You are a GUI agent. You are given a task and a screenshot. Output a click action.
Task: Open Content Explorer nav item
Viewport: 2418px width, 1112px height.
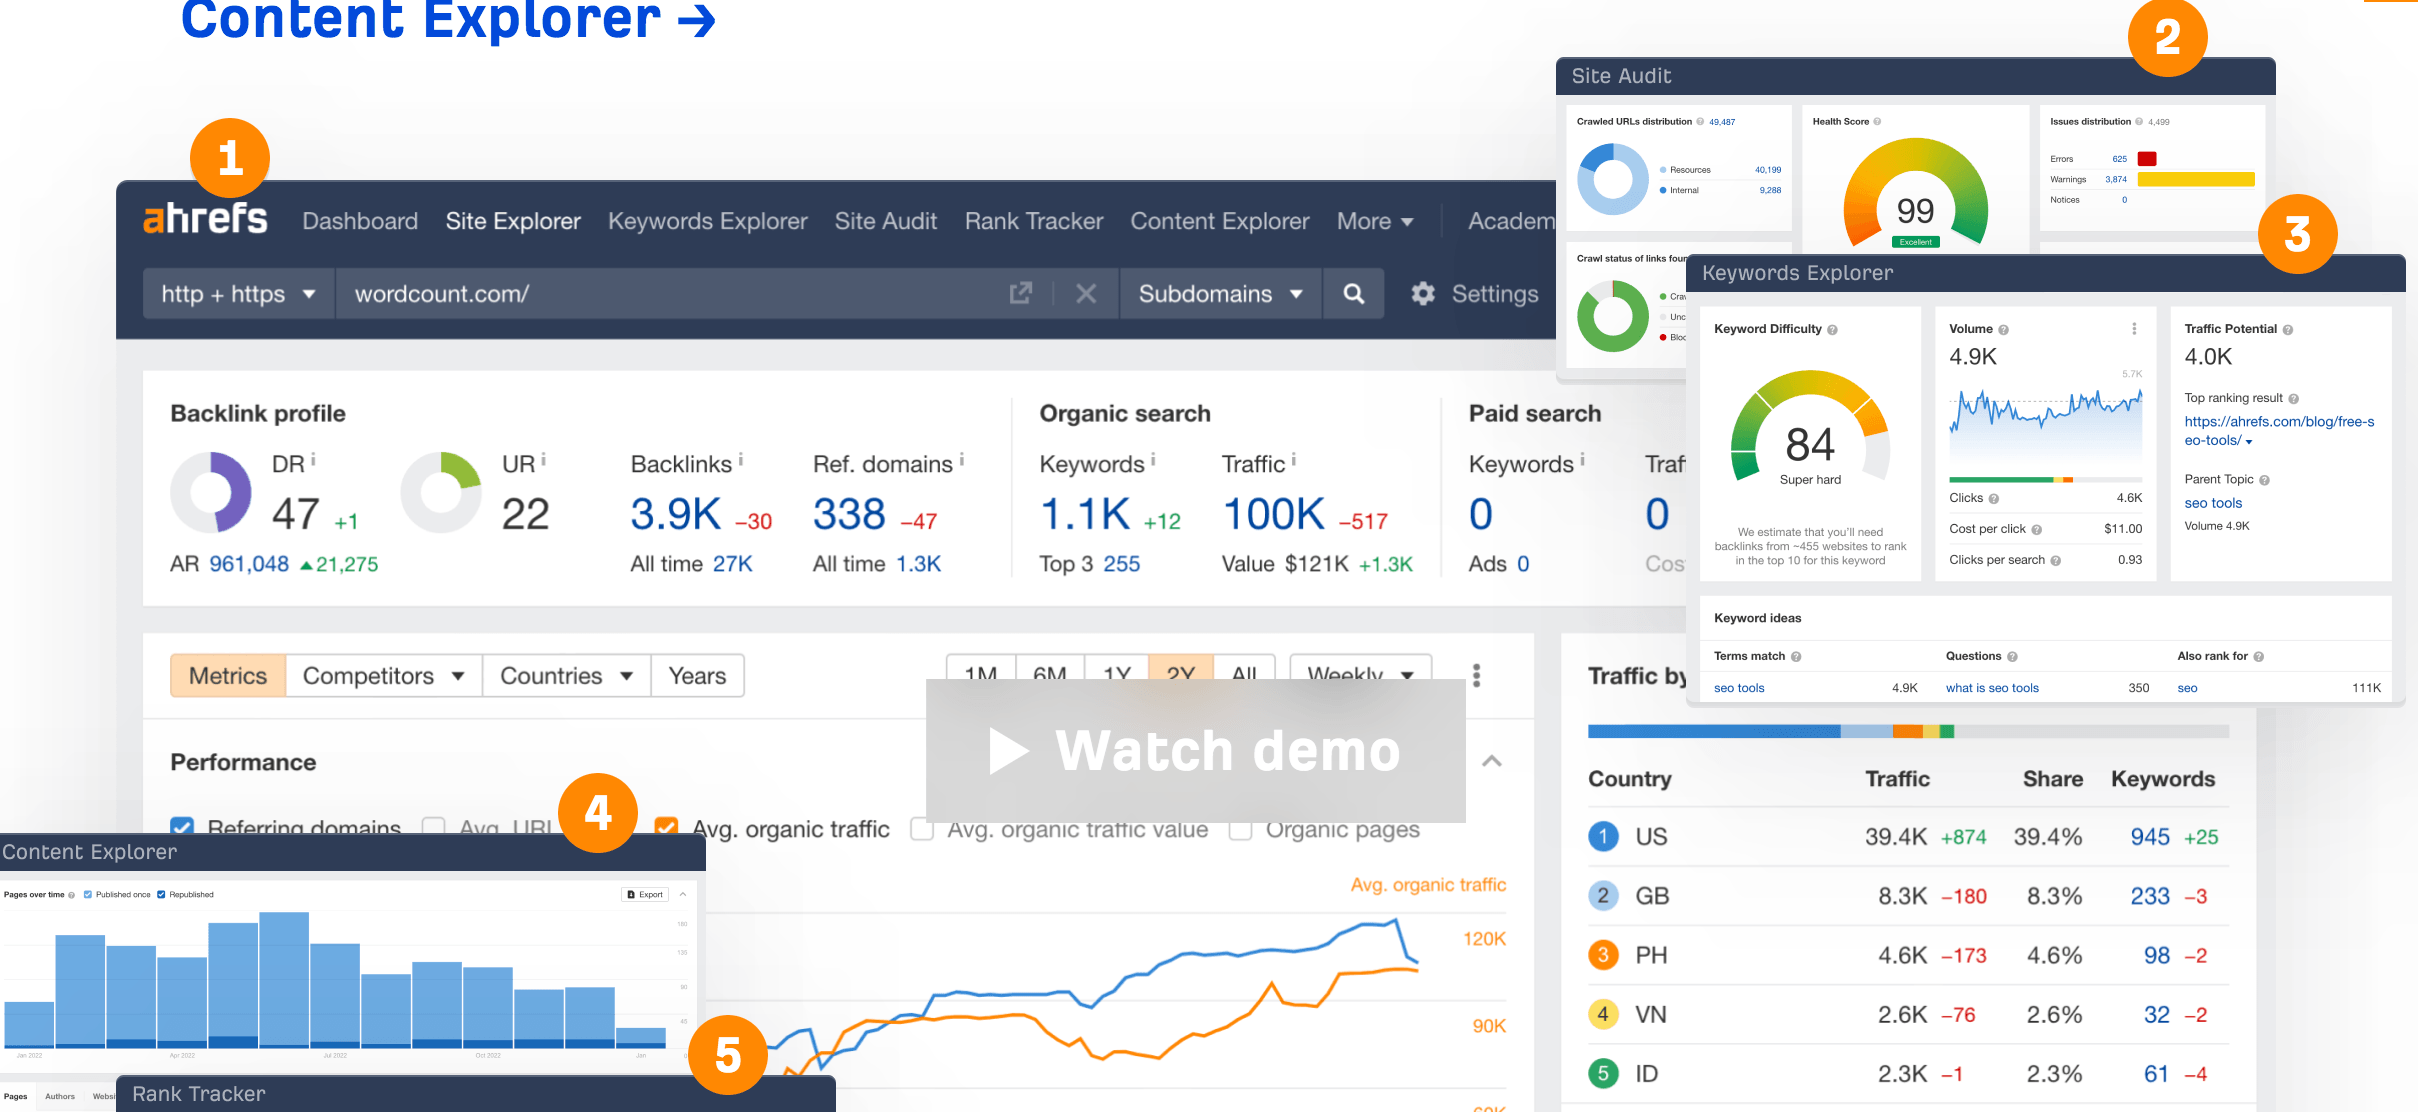coord(1220,221)
